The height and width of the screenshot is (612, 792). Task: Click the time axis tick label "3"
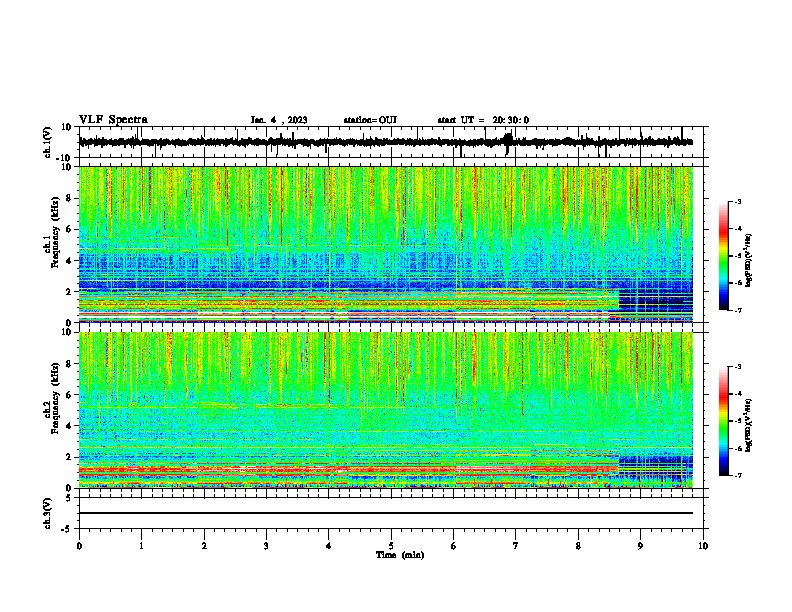click(x=267, y=545)
